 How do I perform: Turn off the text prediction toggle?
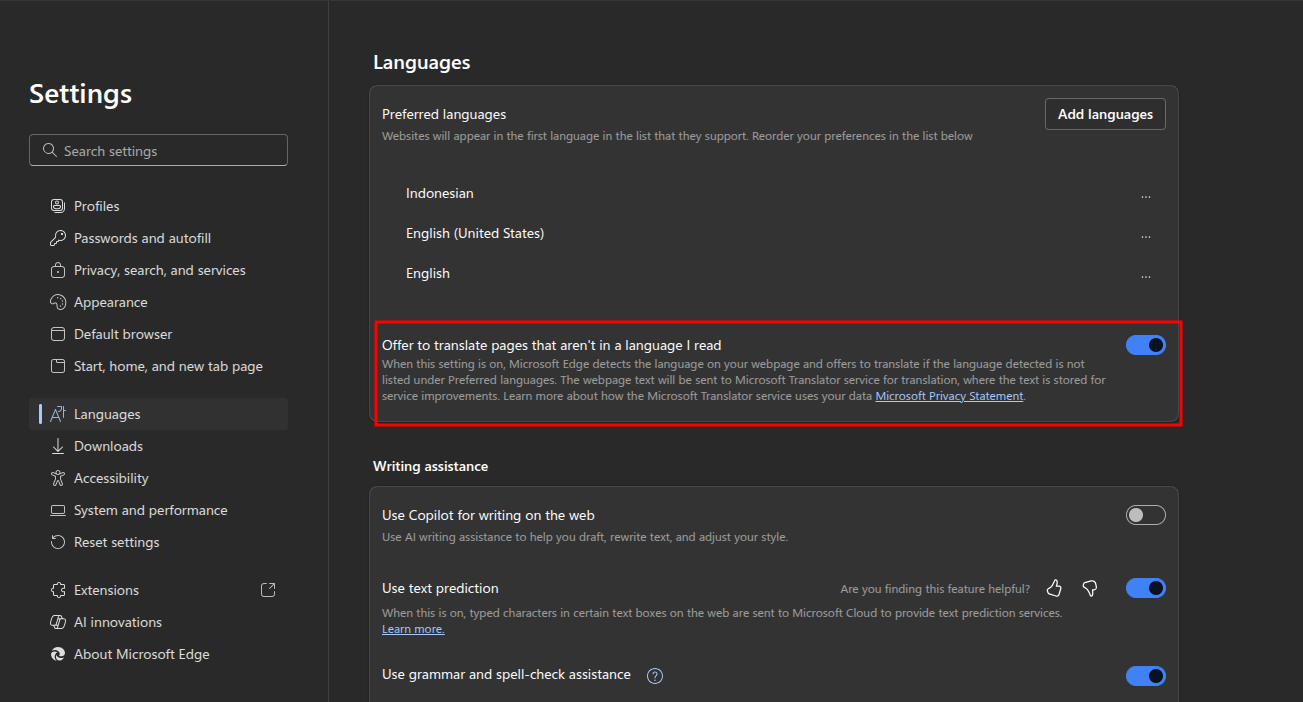1145,588
